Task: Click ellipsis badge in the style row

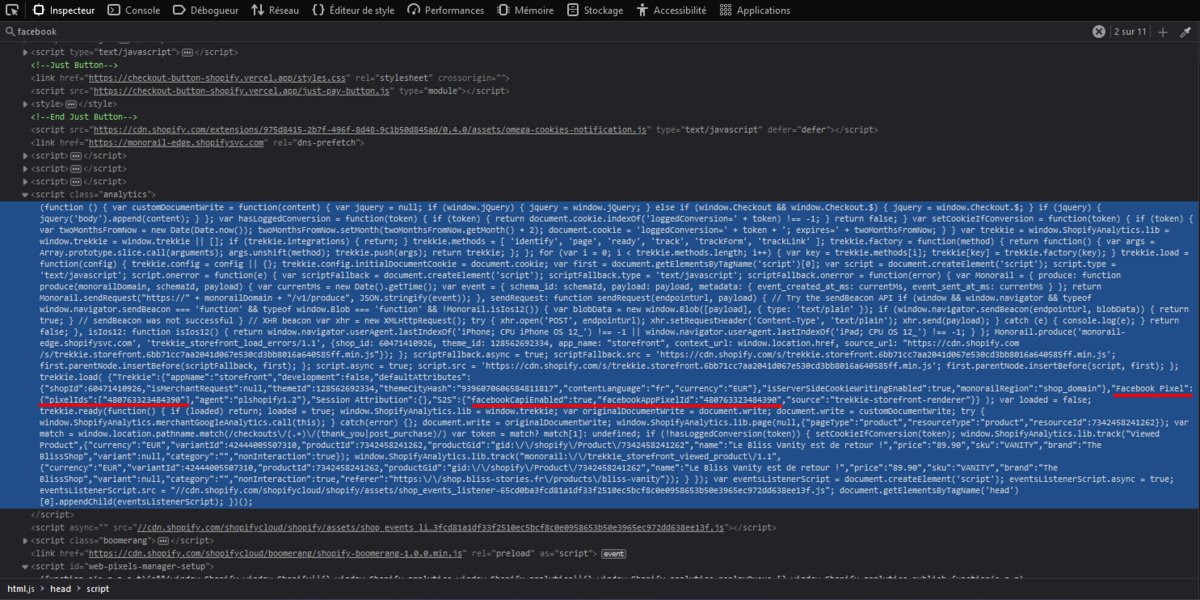Action: (72, 103)
